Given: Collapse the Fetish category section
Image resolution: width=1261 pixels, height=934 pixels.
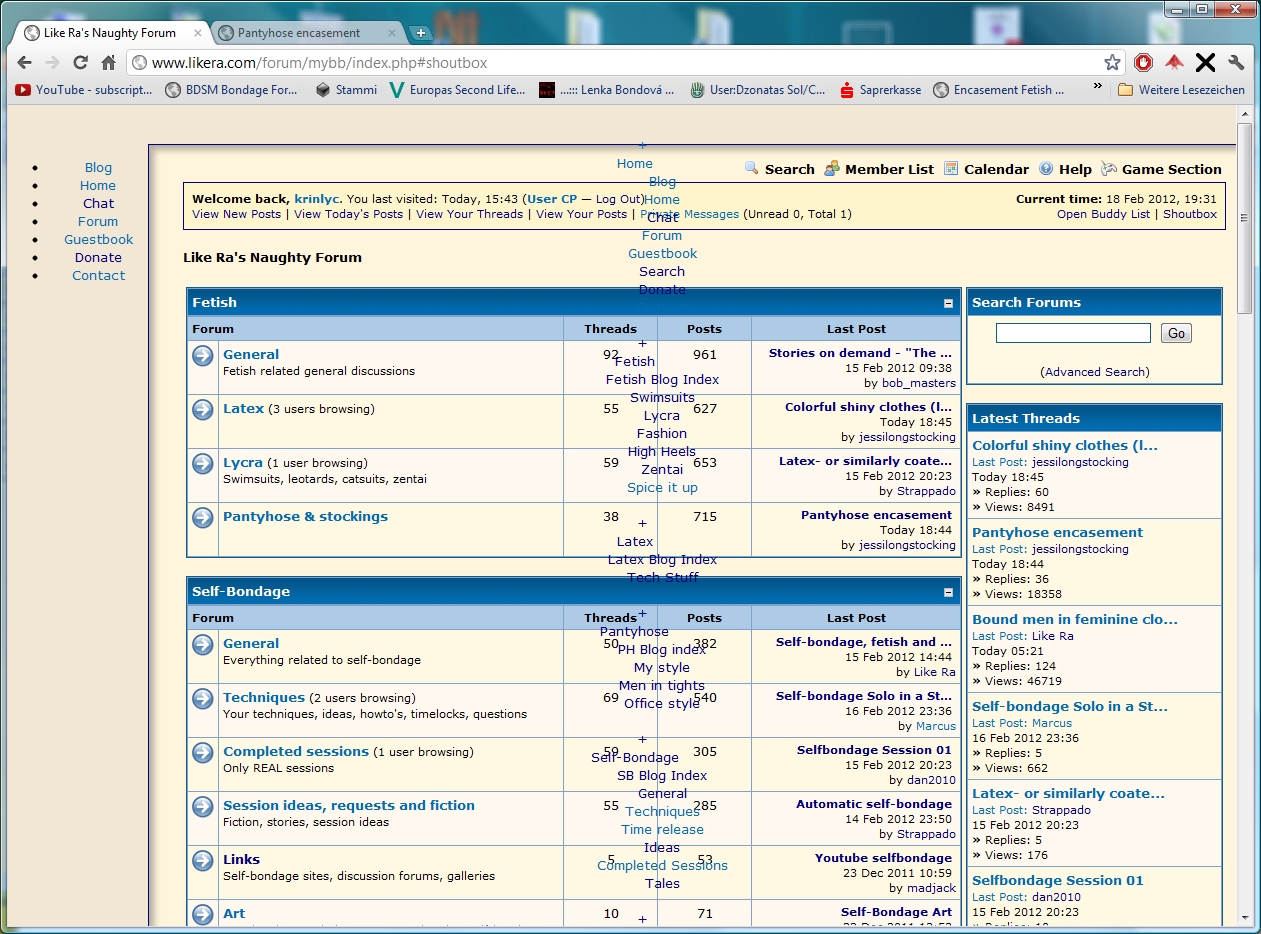Looking at the screenshot, I should [x=948, y=303].
